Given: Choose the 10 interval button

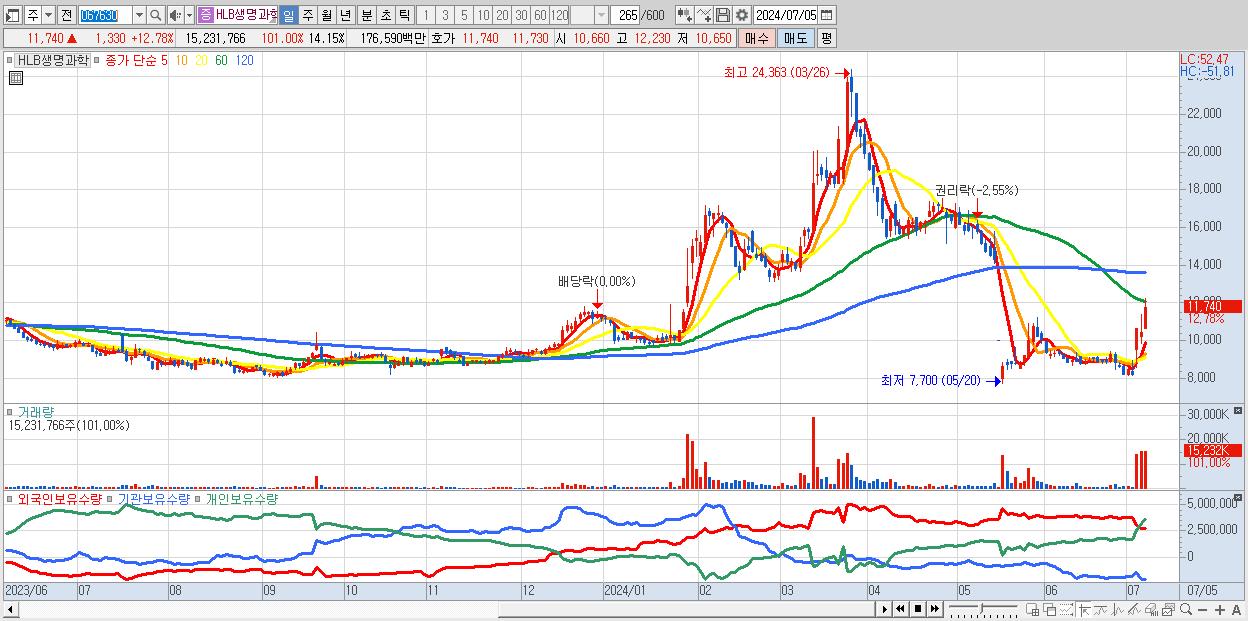Looking at the screenshot, I should pyautogui.click(x=483, y=15).
